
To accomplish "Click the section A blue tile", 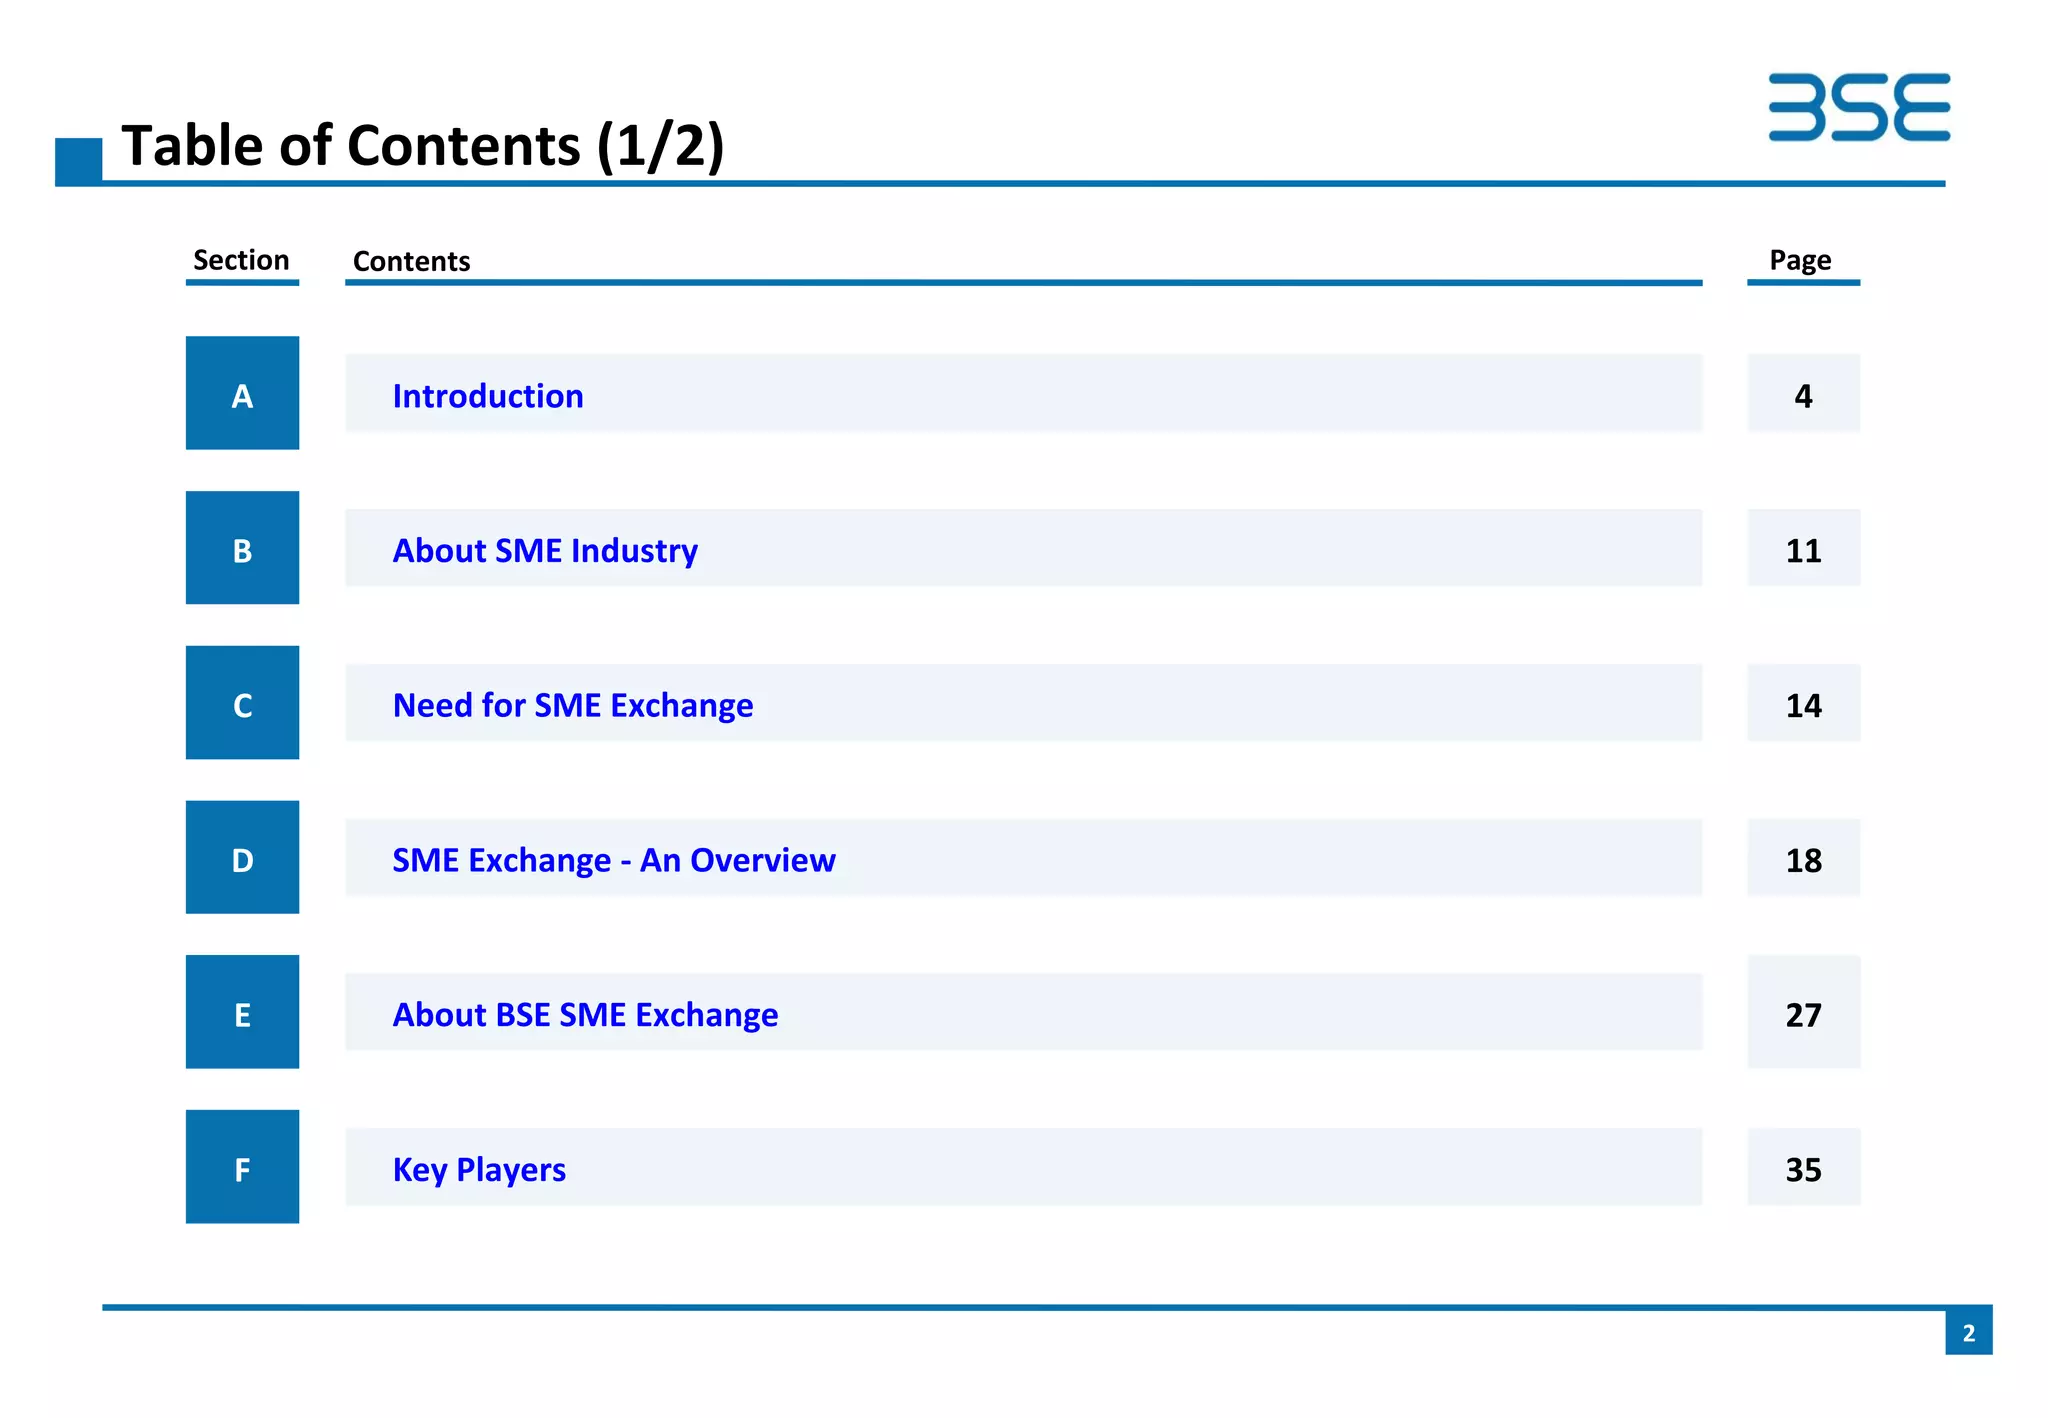I will tap(242, 393).
